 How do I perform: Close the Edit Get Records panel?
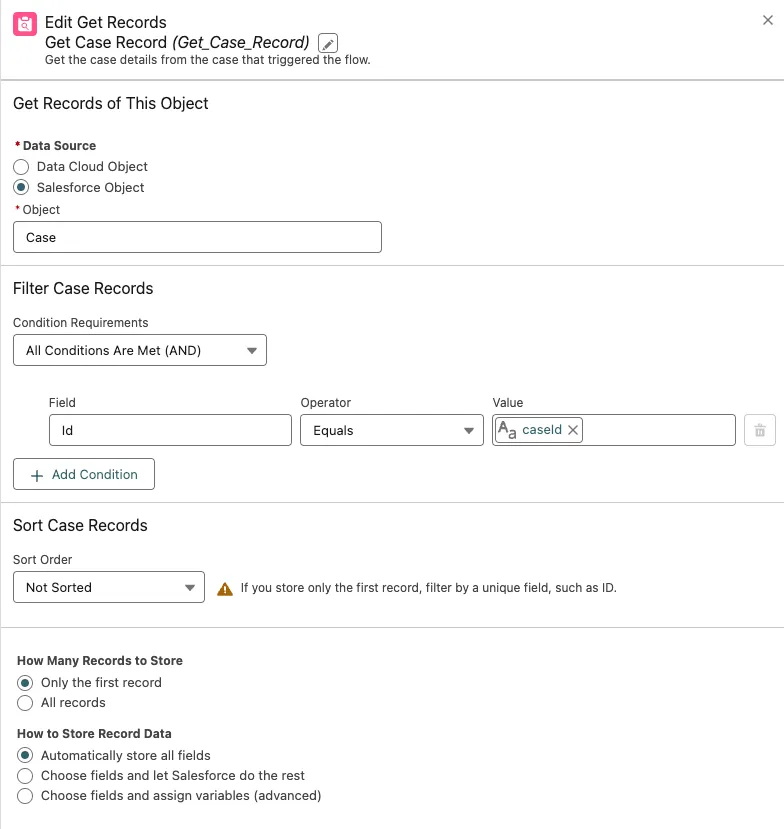pos(767,20)
